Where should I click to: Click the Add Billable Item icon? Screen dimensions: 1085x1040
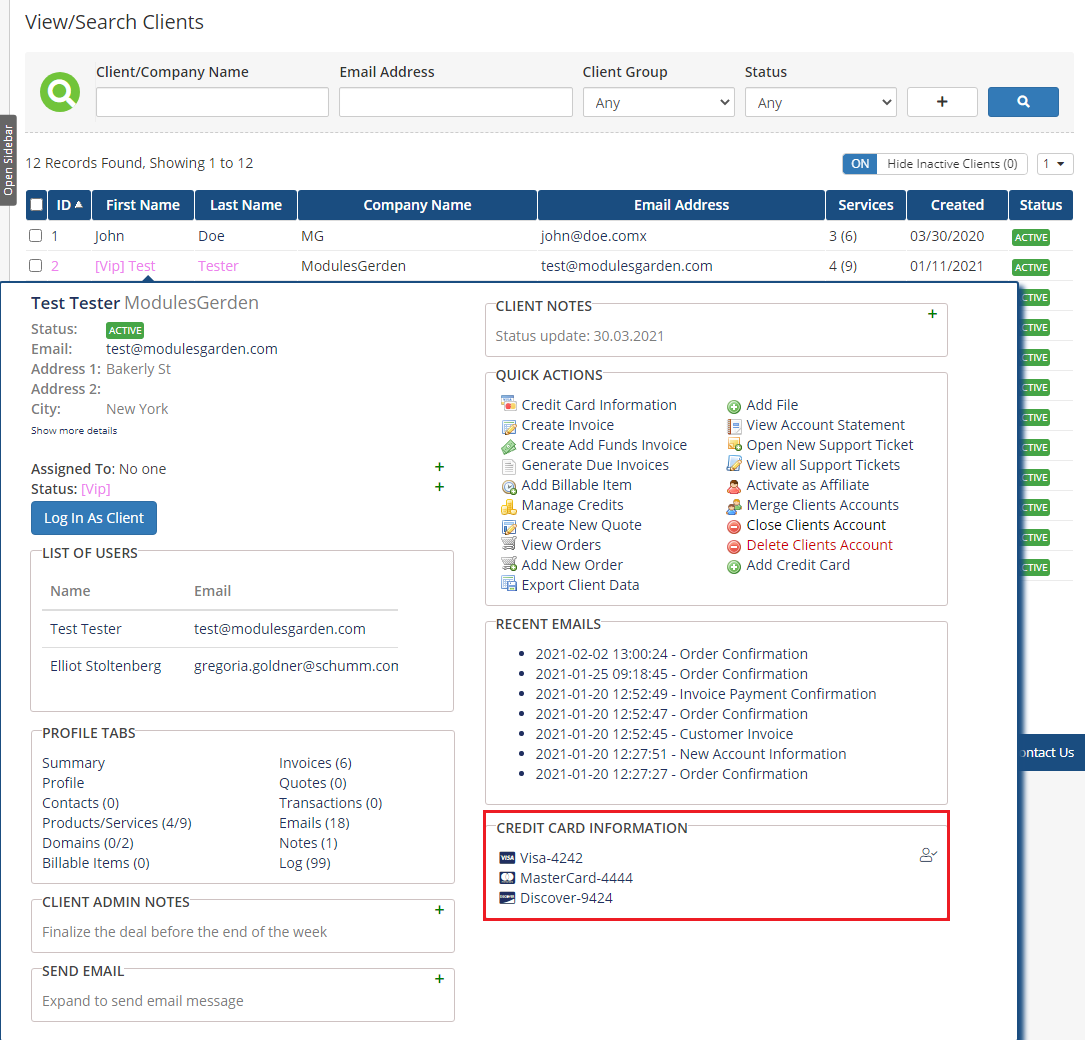point(509,486)
